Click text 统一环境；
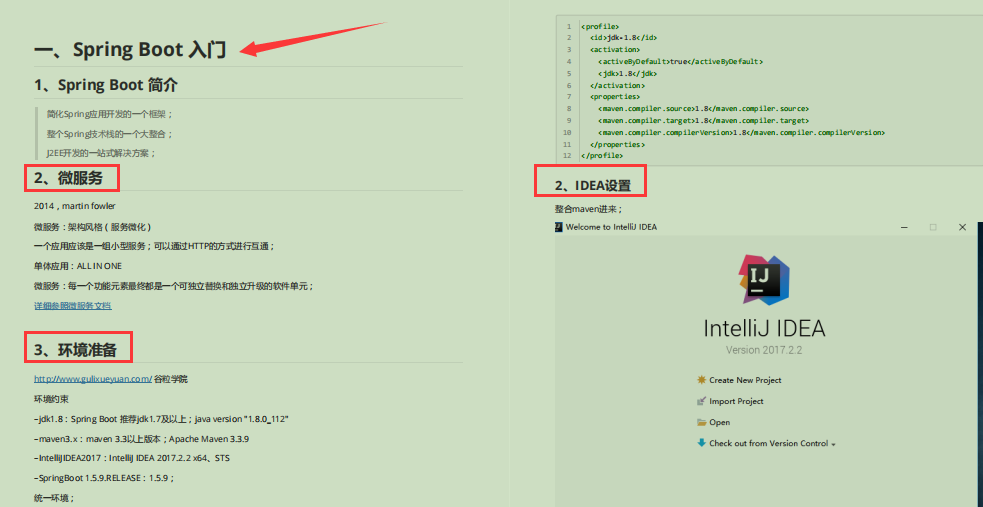Image resolution: width=983 pixels, height=507 pixels. pyautogui.click(x=54, y=498)
